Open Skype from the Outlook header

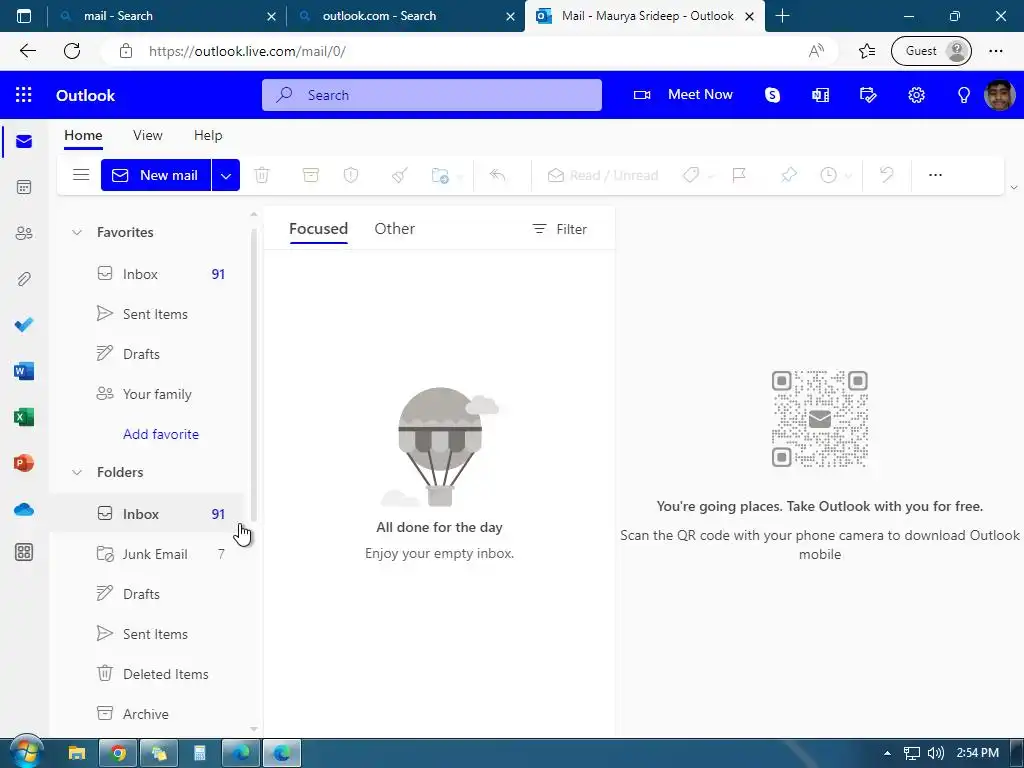coord(773,95)
